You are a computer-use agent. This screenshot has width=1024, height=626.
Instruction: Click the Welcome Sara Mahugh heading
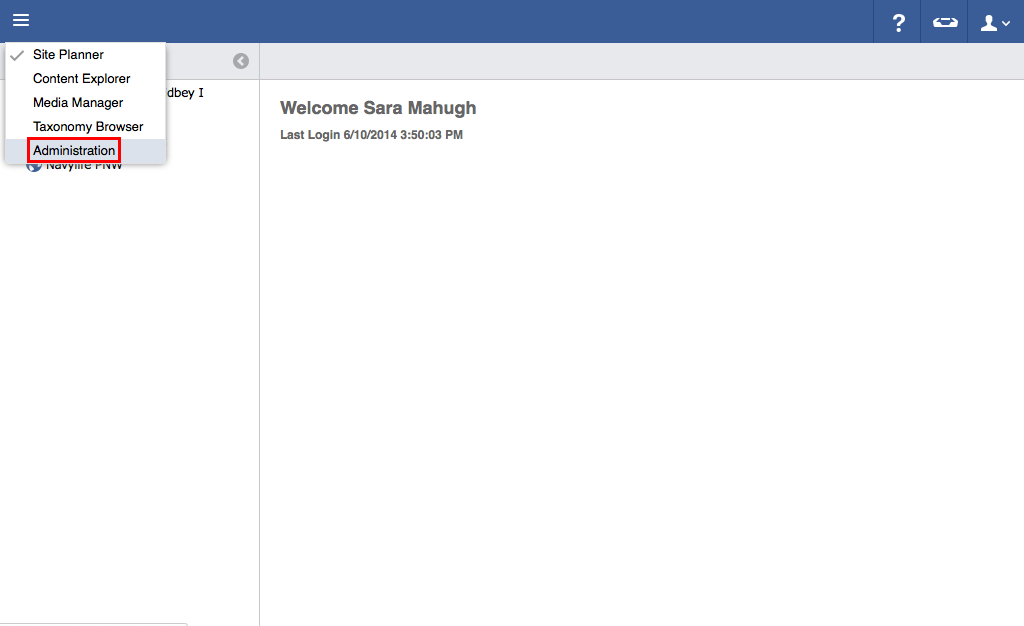(378, 108)
